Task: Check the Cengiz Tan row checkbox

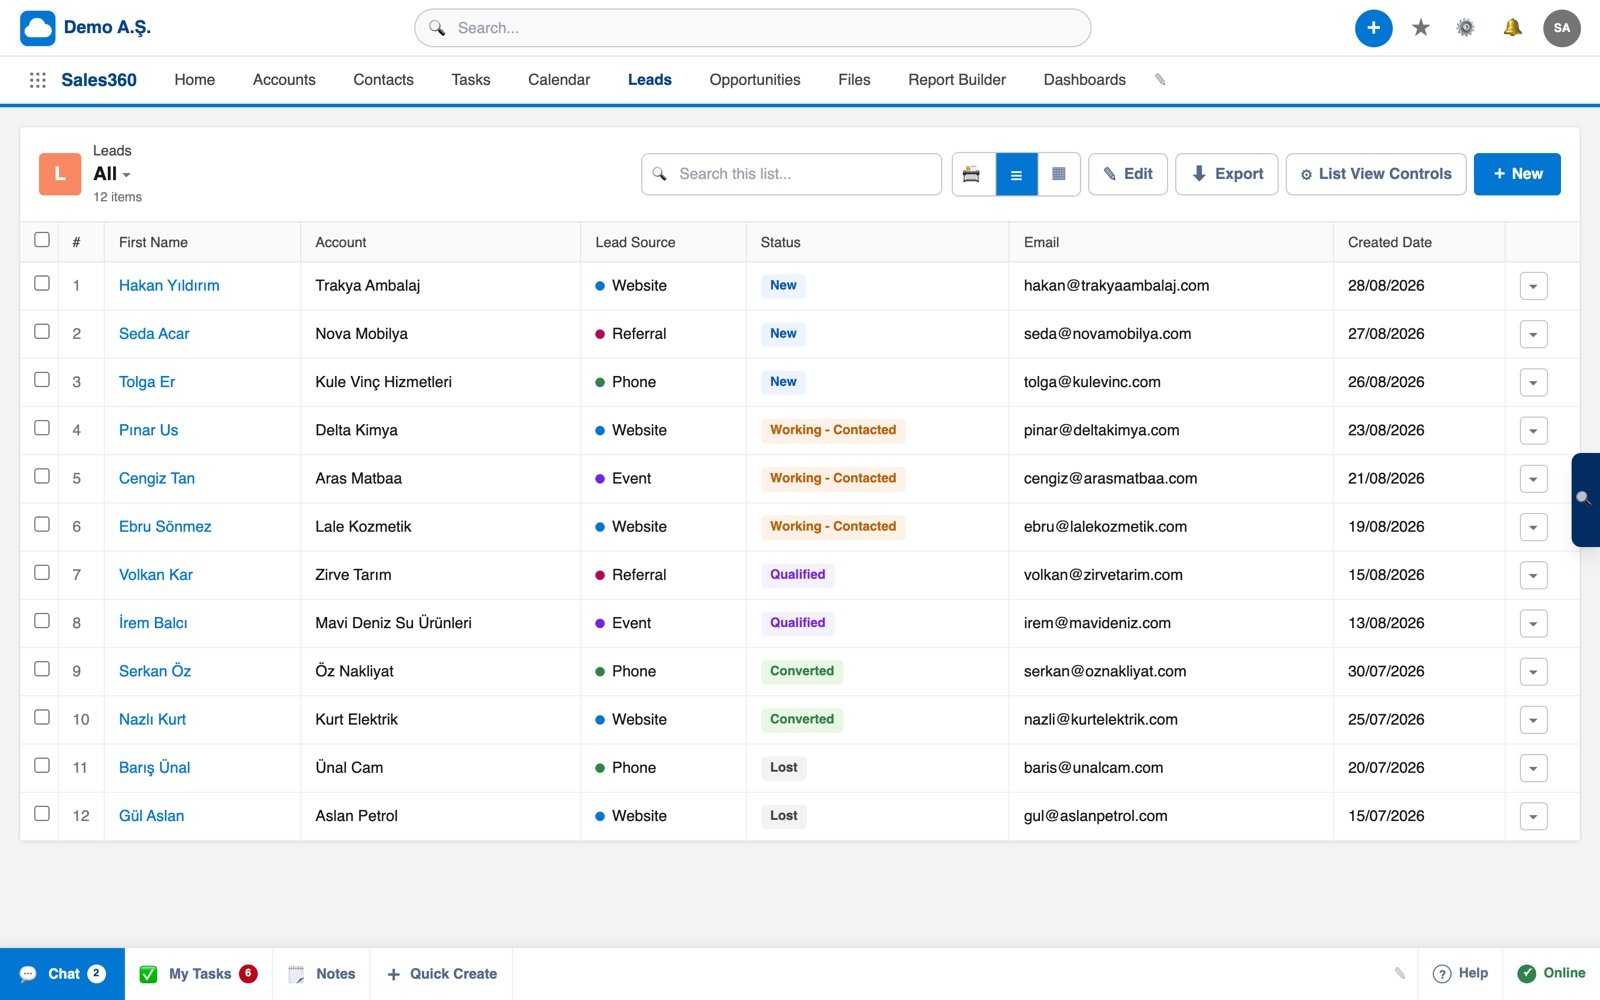Action: pyautogui.click(x=42, y=476)
